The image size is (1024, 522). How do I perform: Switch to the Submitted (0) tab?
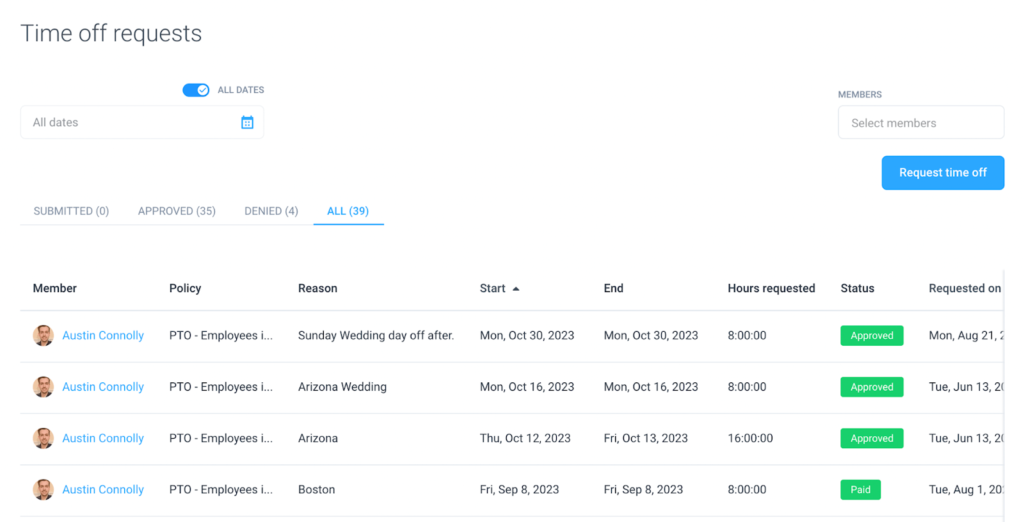coord(71,211)
